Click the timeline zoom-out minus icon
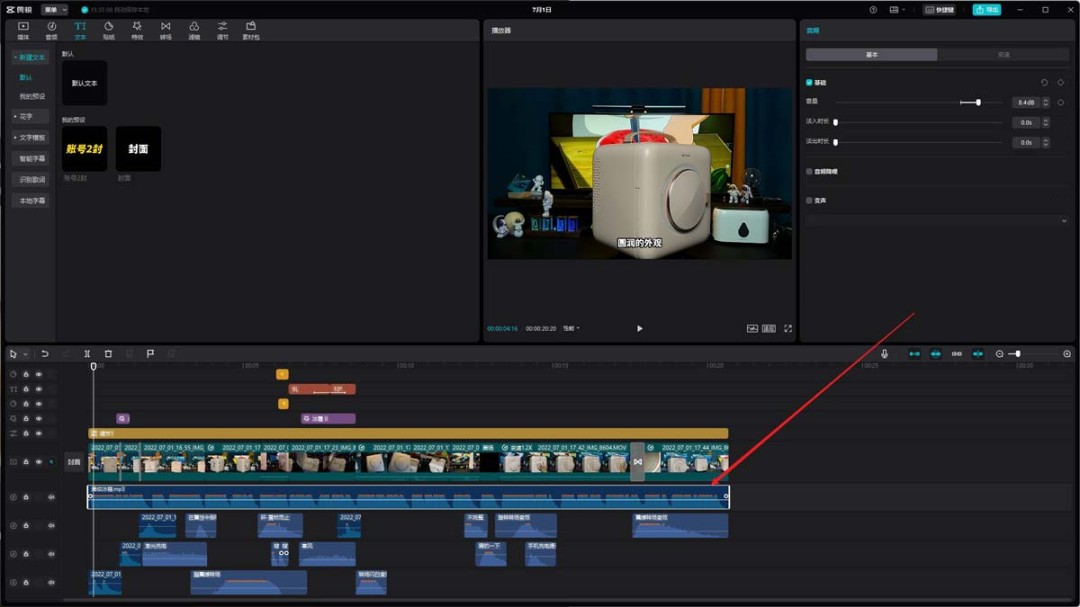The height and width of the screenshot is (607, 1080). (x=999, y=354)
